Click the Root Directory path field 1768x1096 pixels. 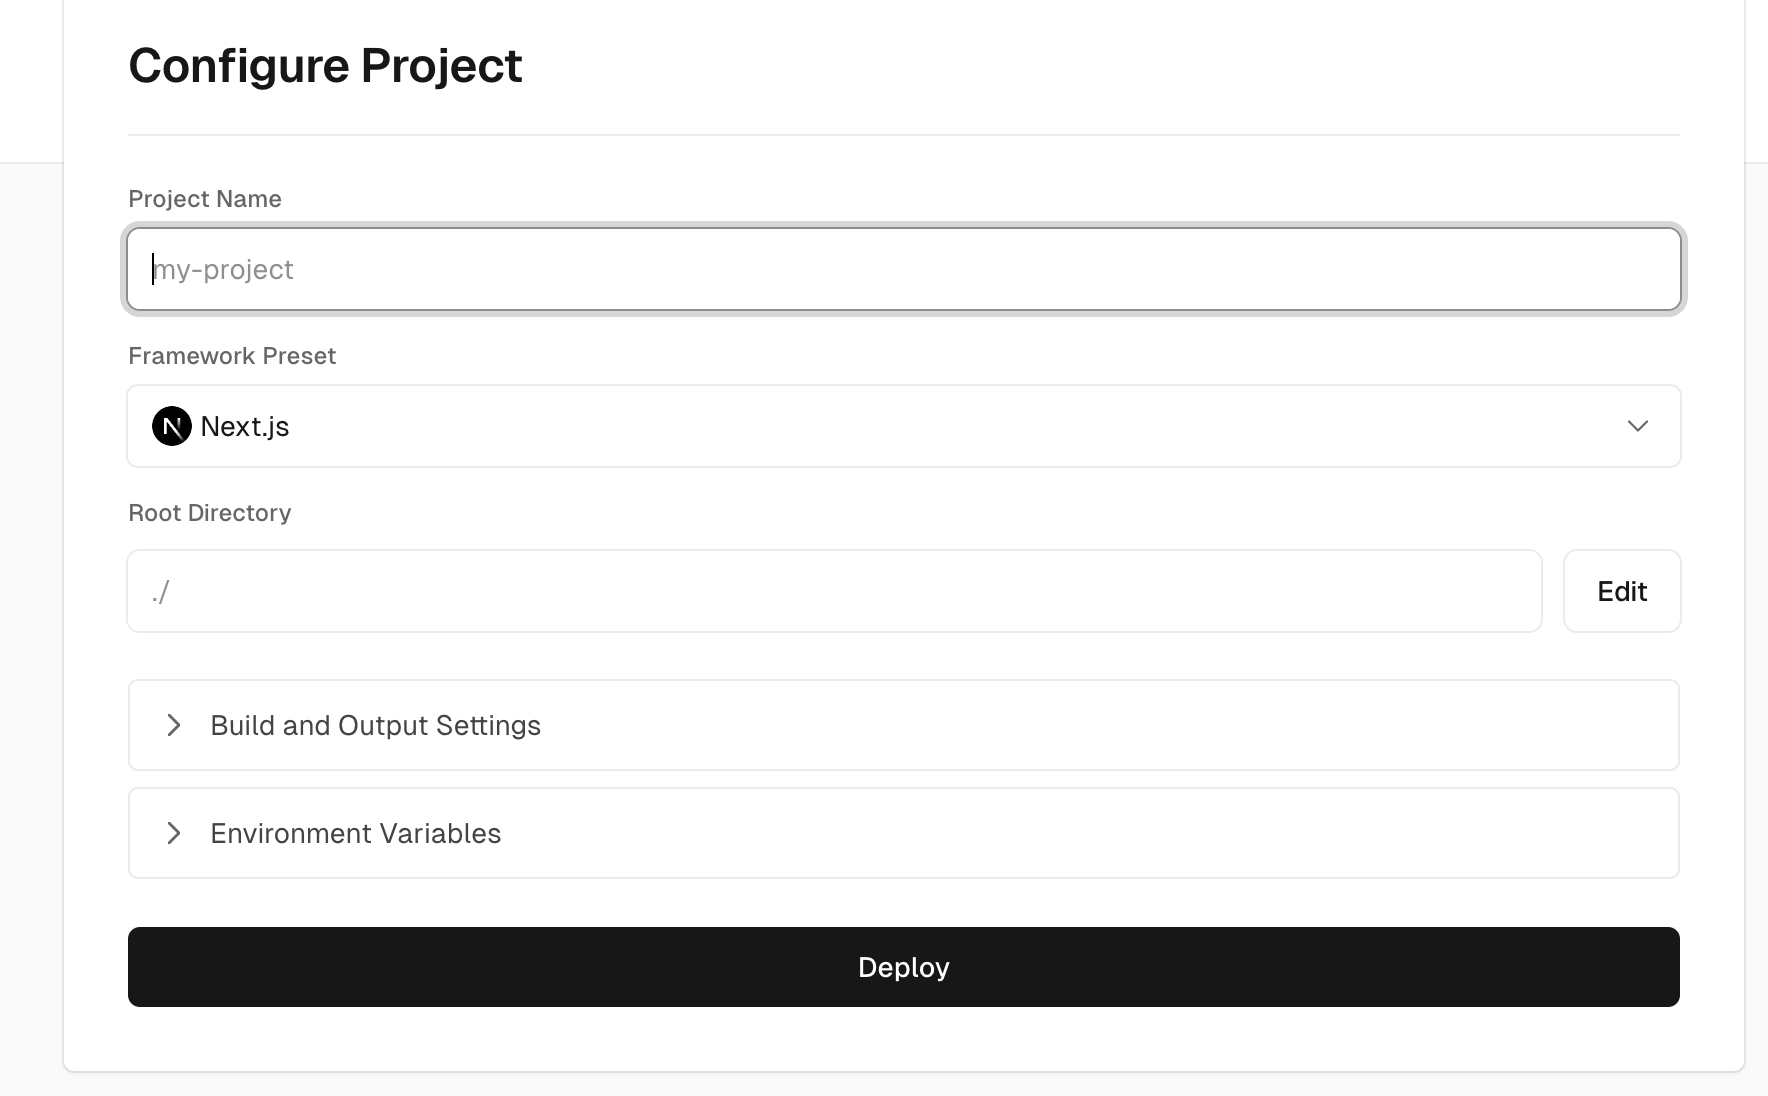834,591
